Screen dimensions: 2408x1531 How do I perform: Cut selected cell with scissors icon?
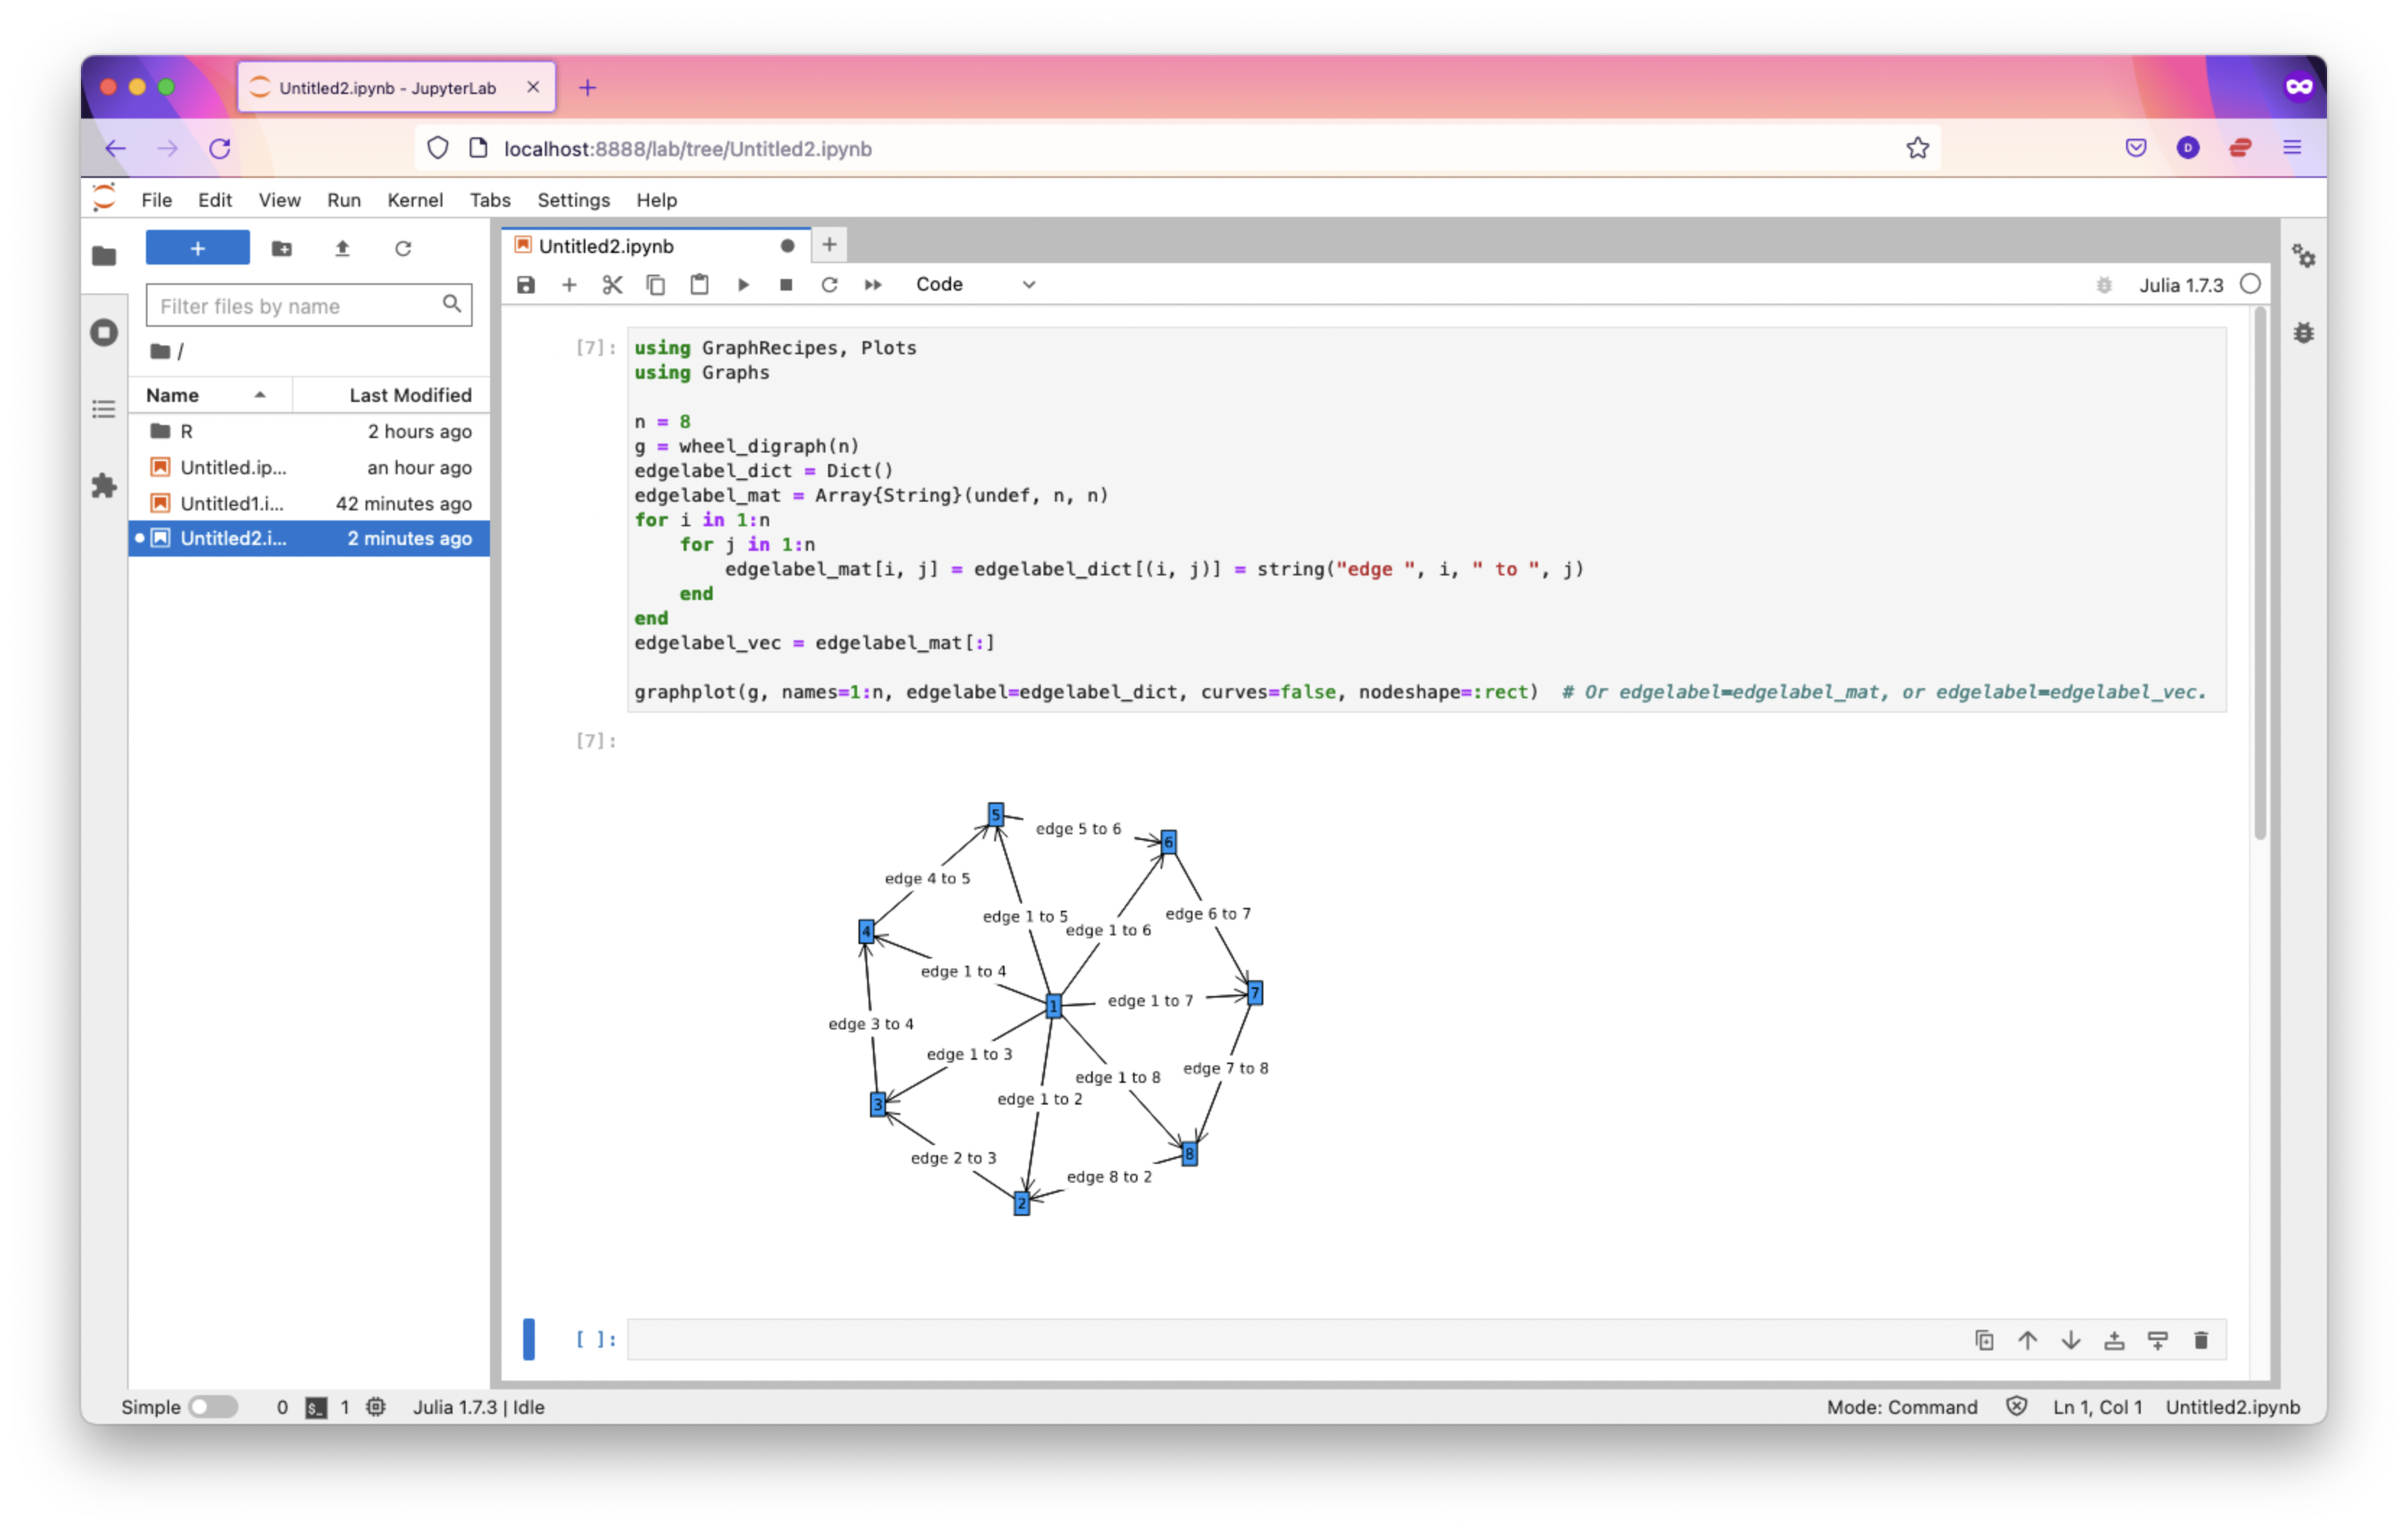pos(612,285)
